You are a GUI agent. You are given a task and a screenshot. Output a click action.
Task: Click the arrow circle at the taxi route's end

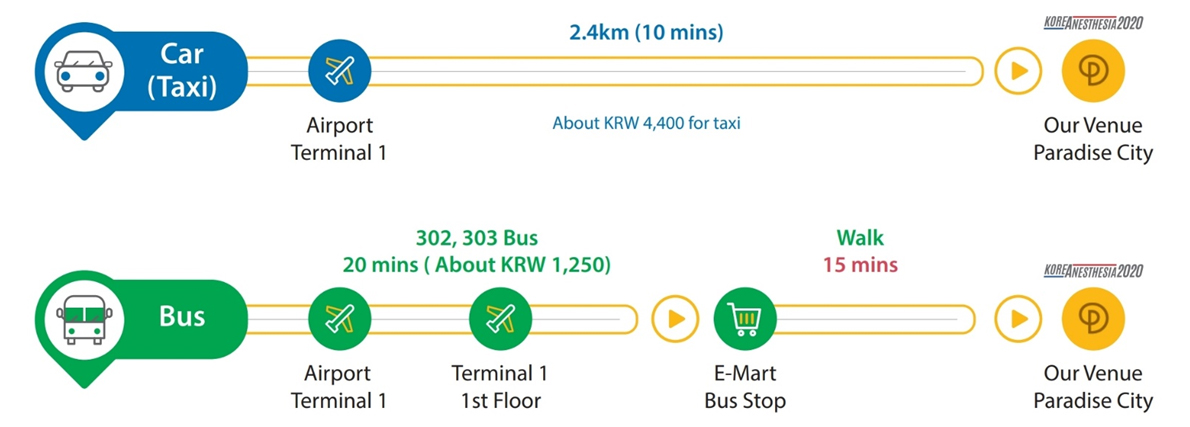coord(1017,71)
